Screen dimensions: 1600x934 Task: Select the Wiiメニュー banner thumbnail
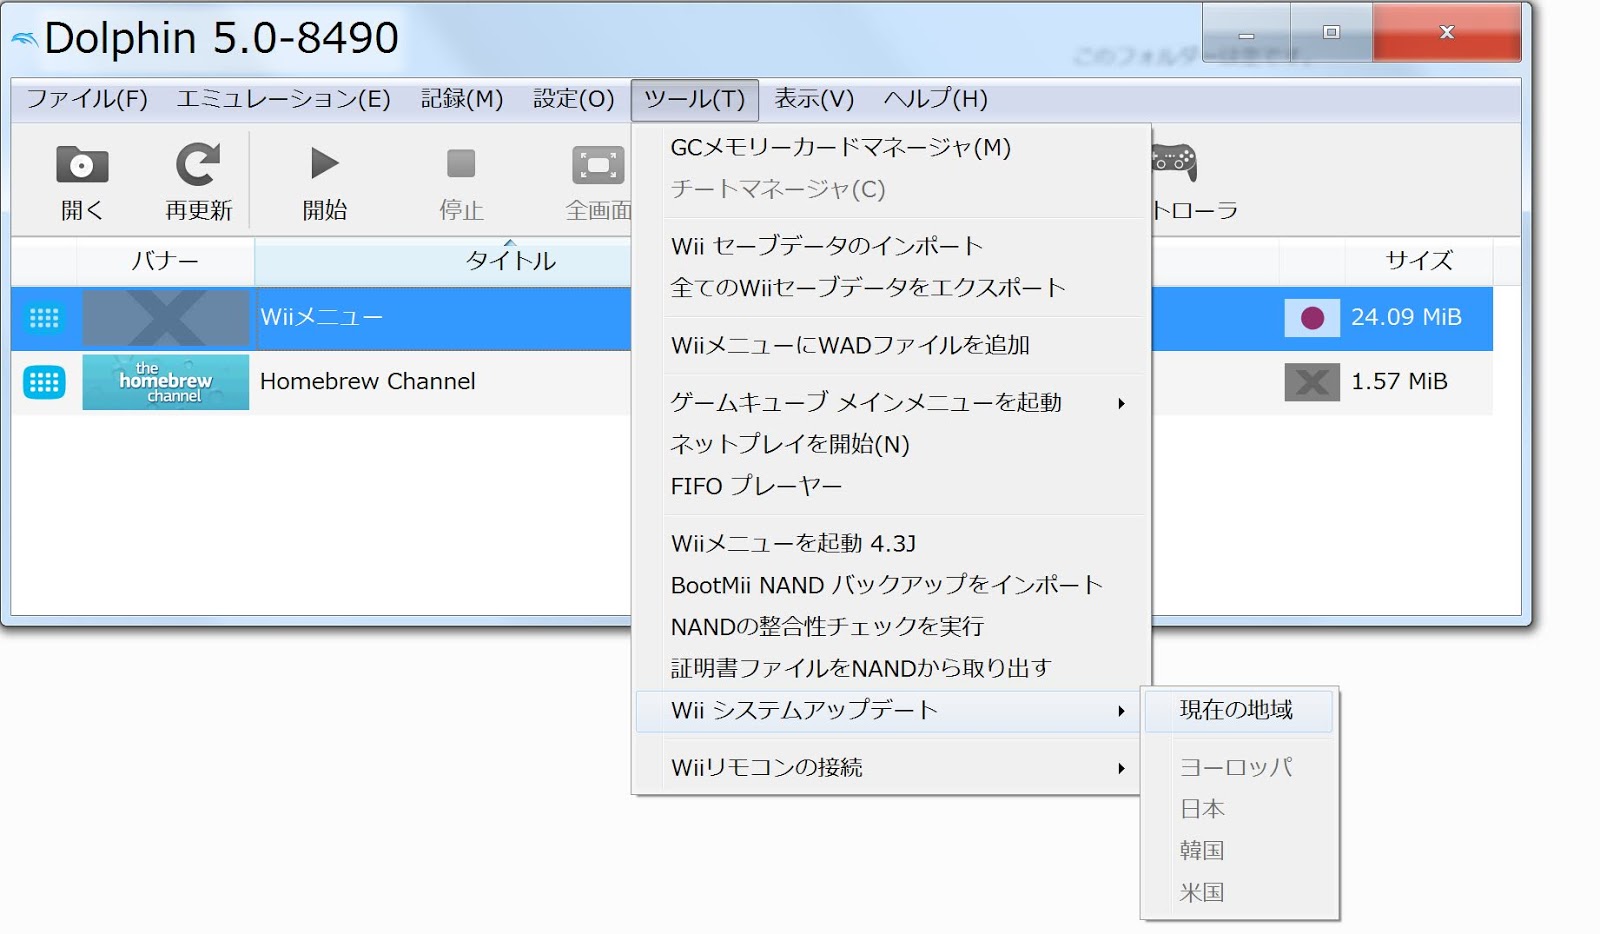coord(166,318)
